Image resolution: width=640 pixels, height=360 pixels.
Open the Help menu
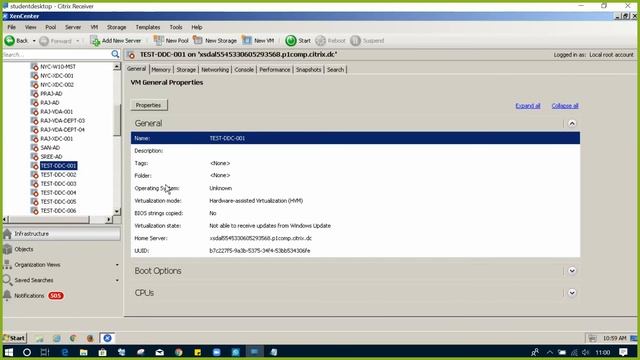[x=197, y=27]
